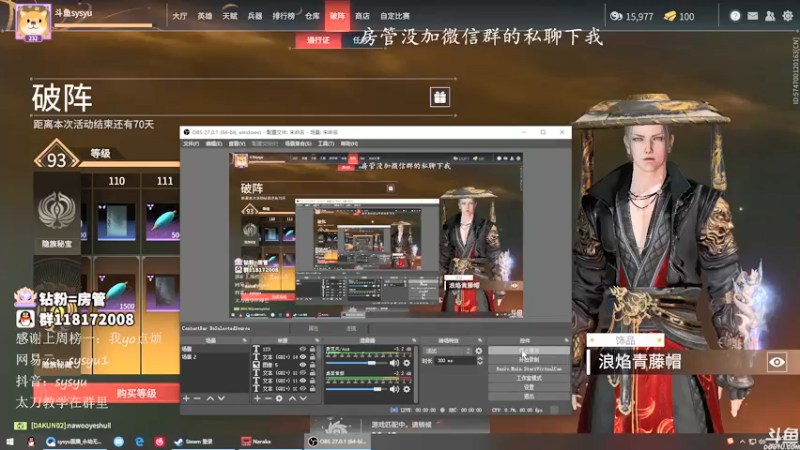Open QQ penguin icon in taskbar
This screenshot has width=800, height=450.
[31, 442]
